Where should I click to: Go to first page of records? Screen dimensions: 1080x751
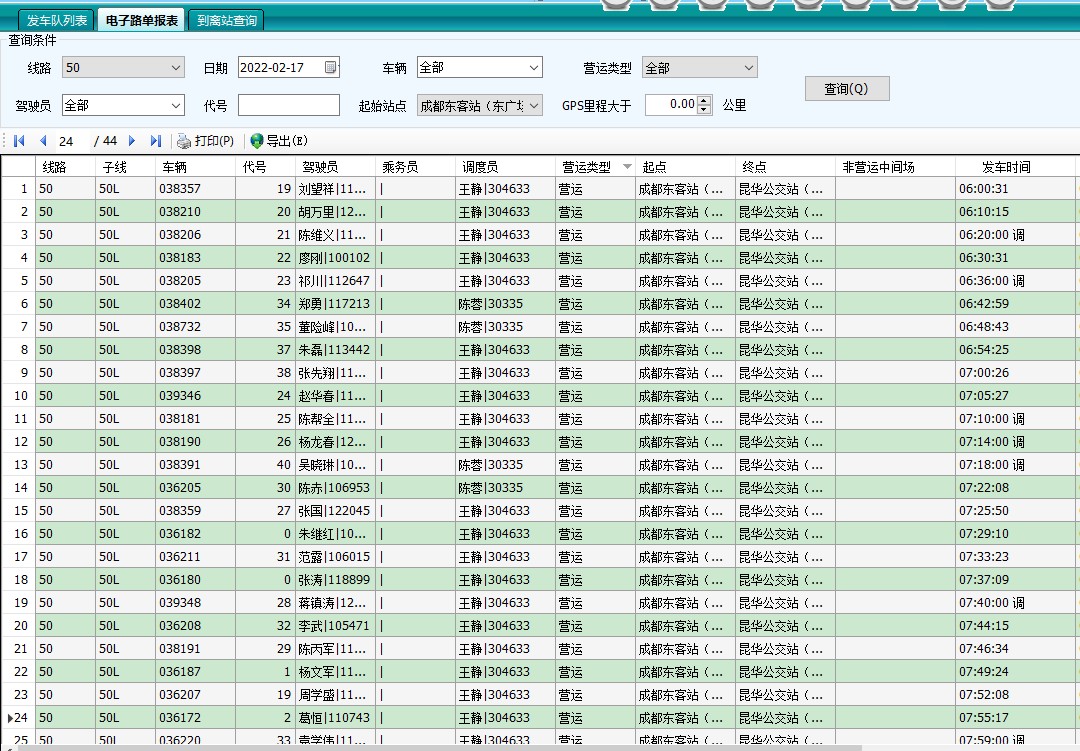tap(19, 141)
